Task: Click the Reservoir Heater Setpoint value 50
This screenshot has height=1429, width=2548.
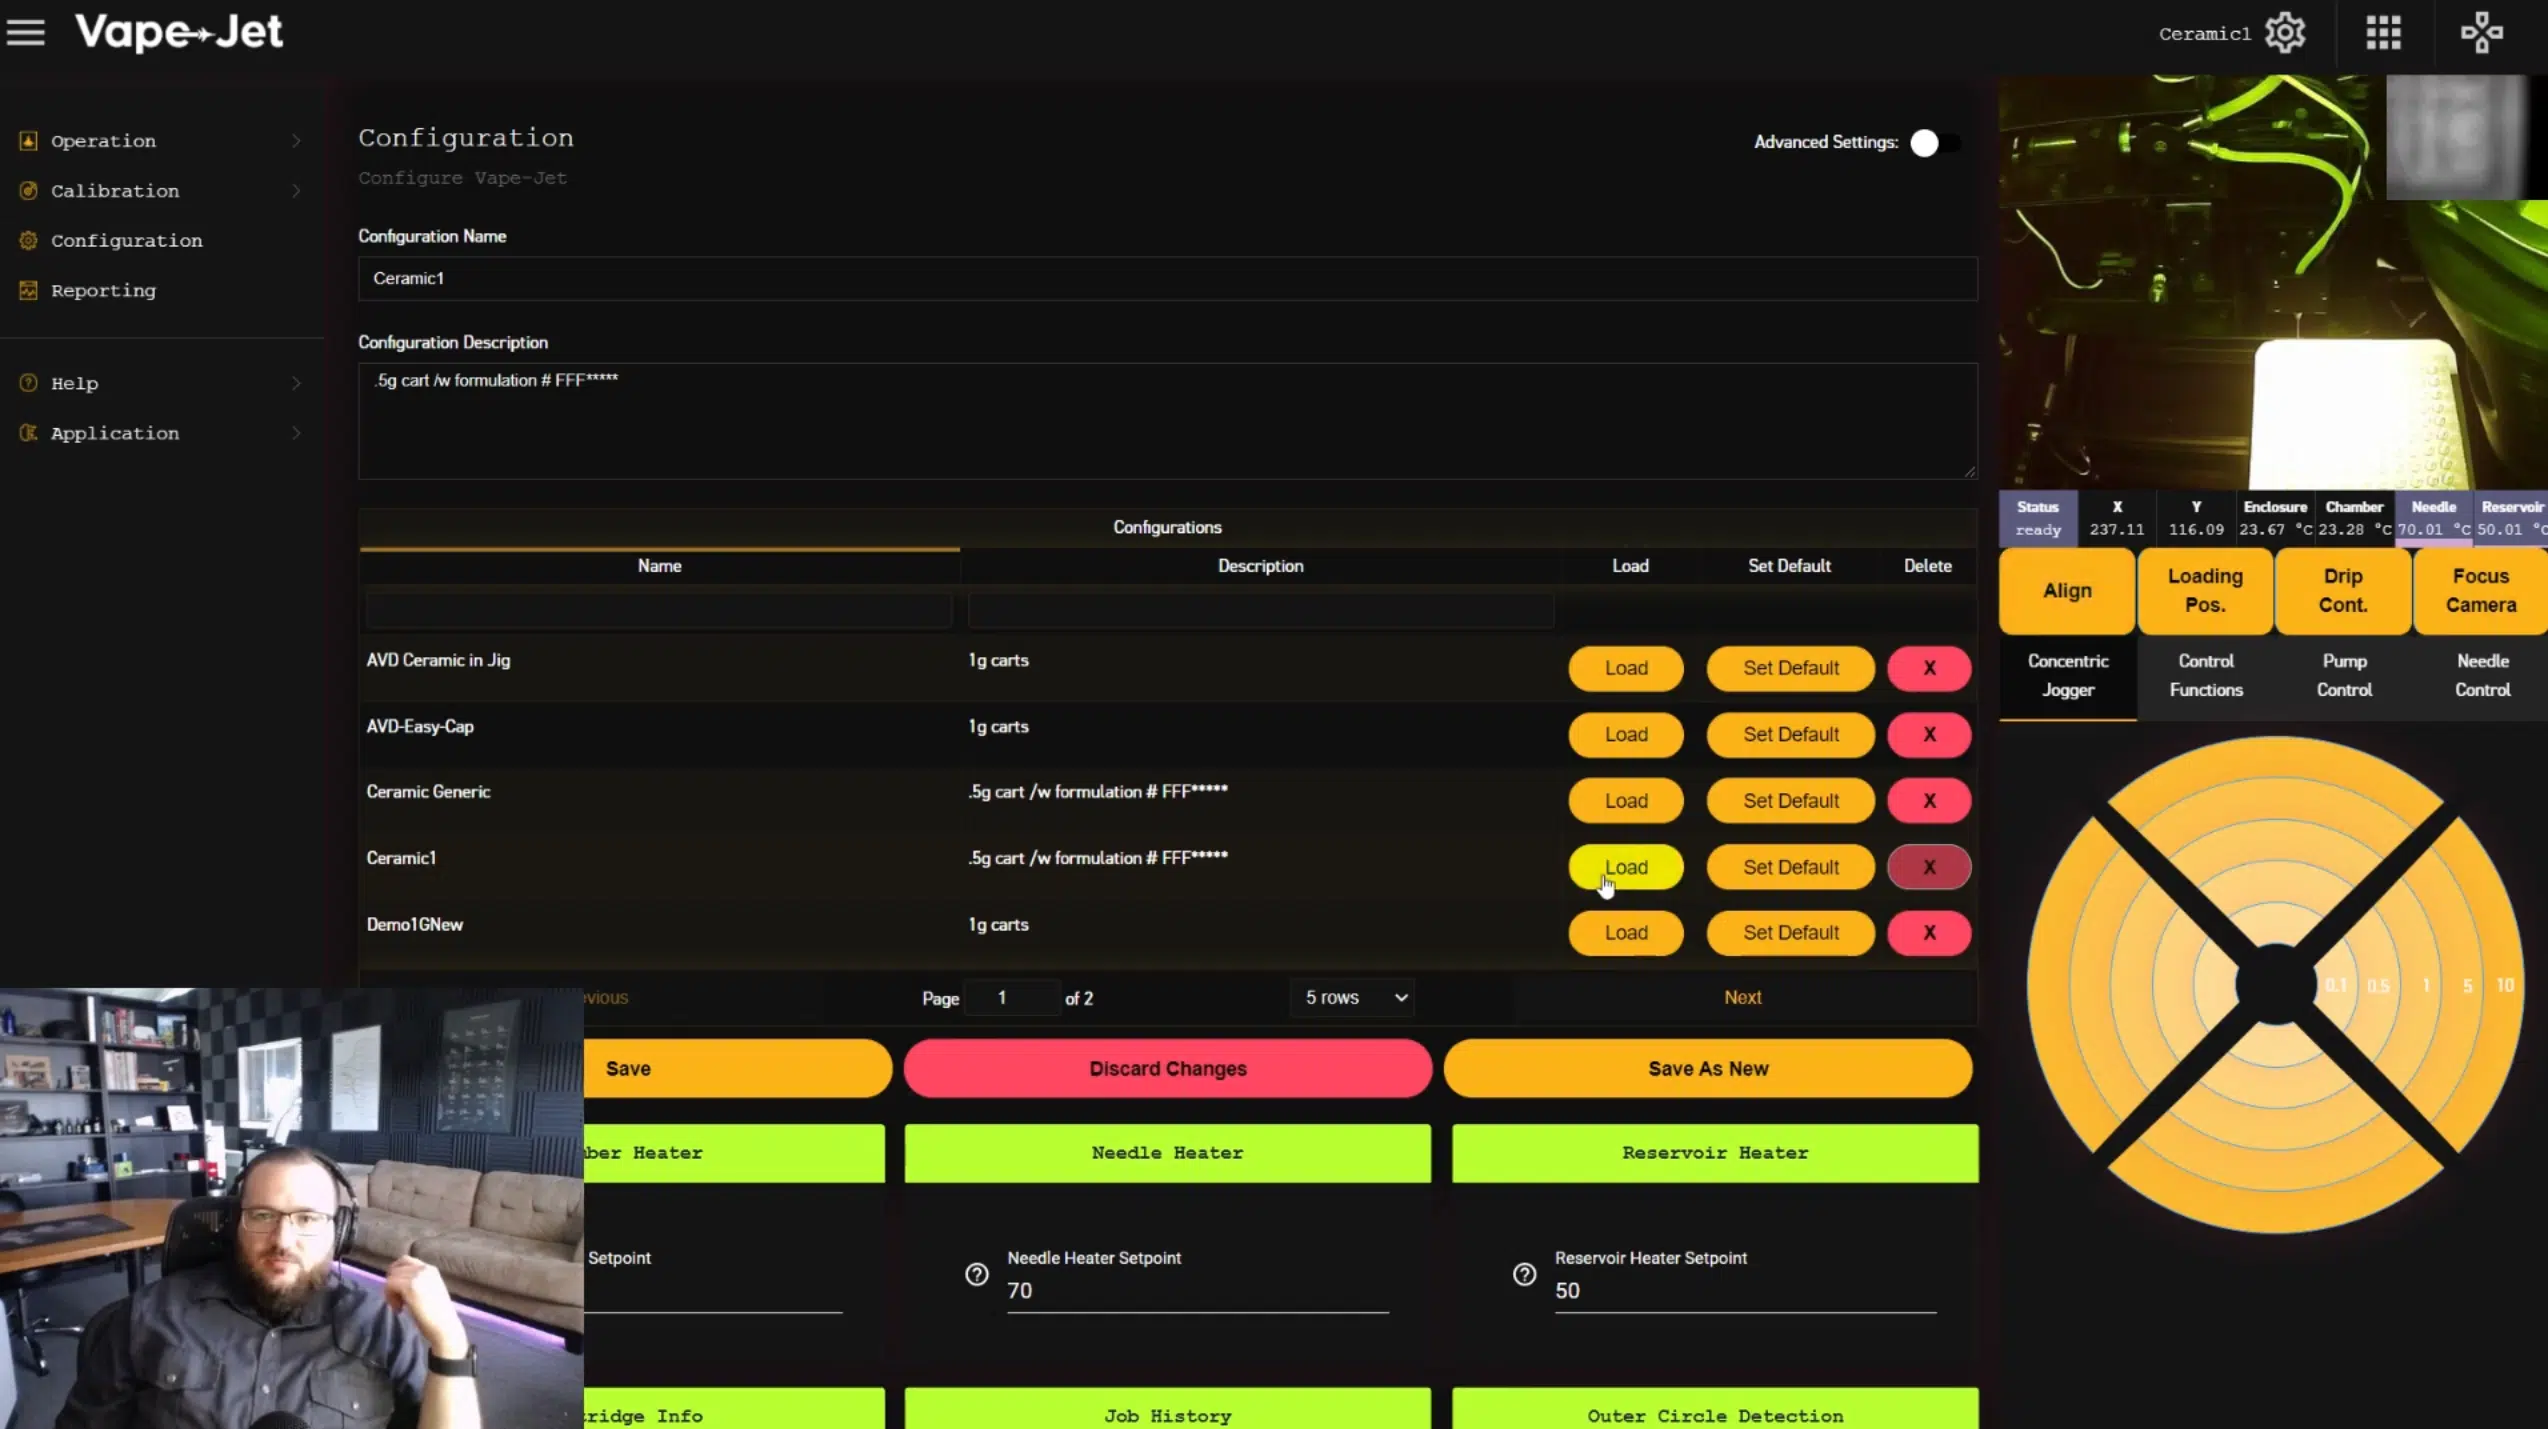Action: click(x=1745, y=1291)
